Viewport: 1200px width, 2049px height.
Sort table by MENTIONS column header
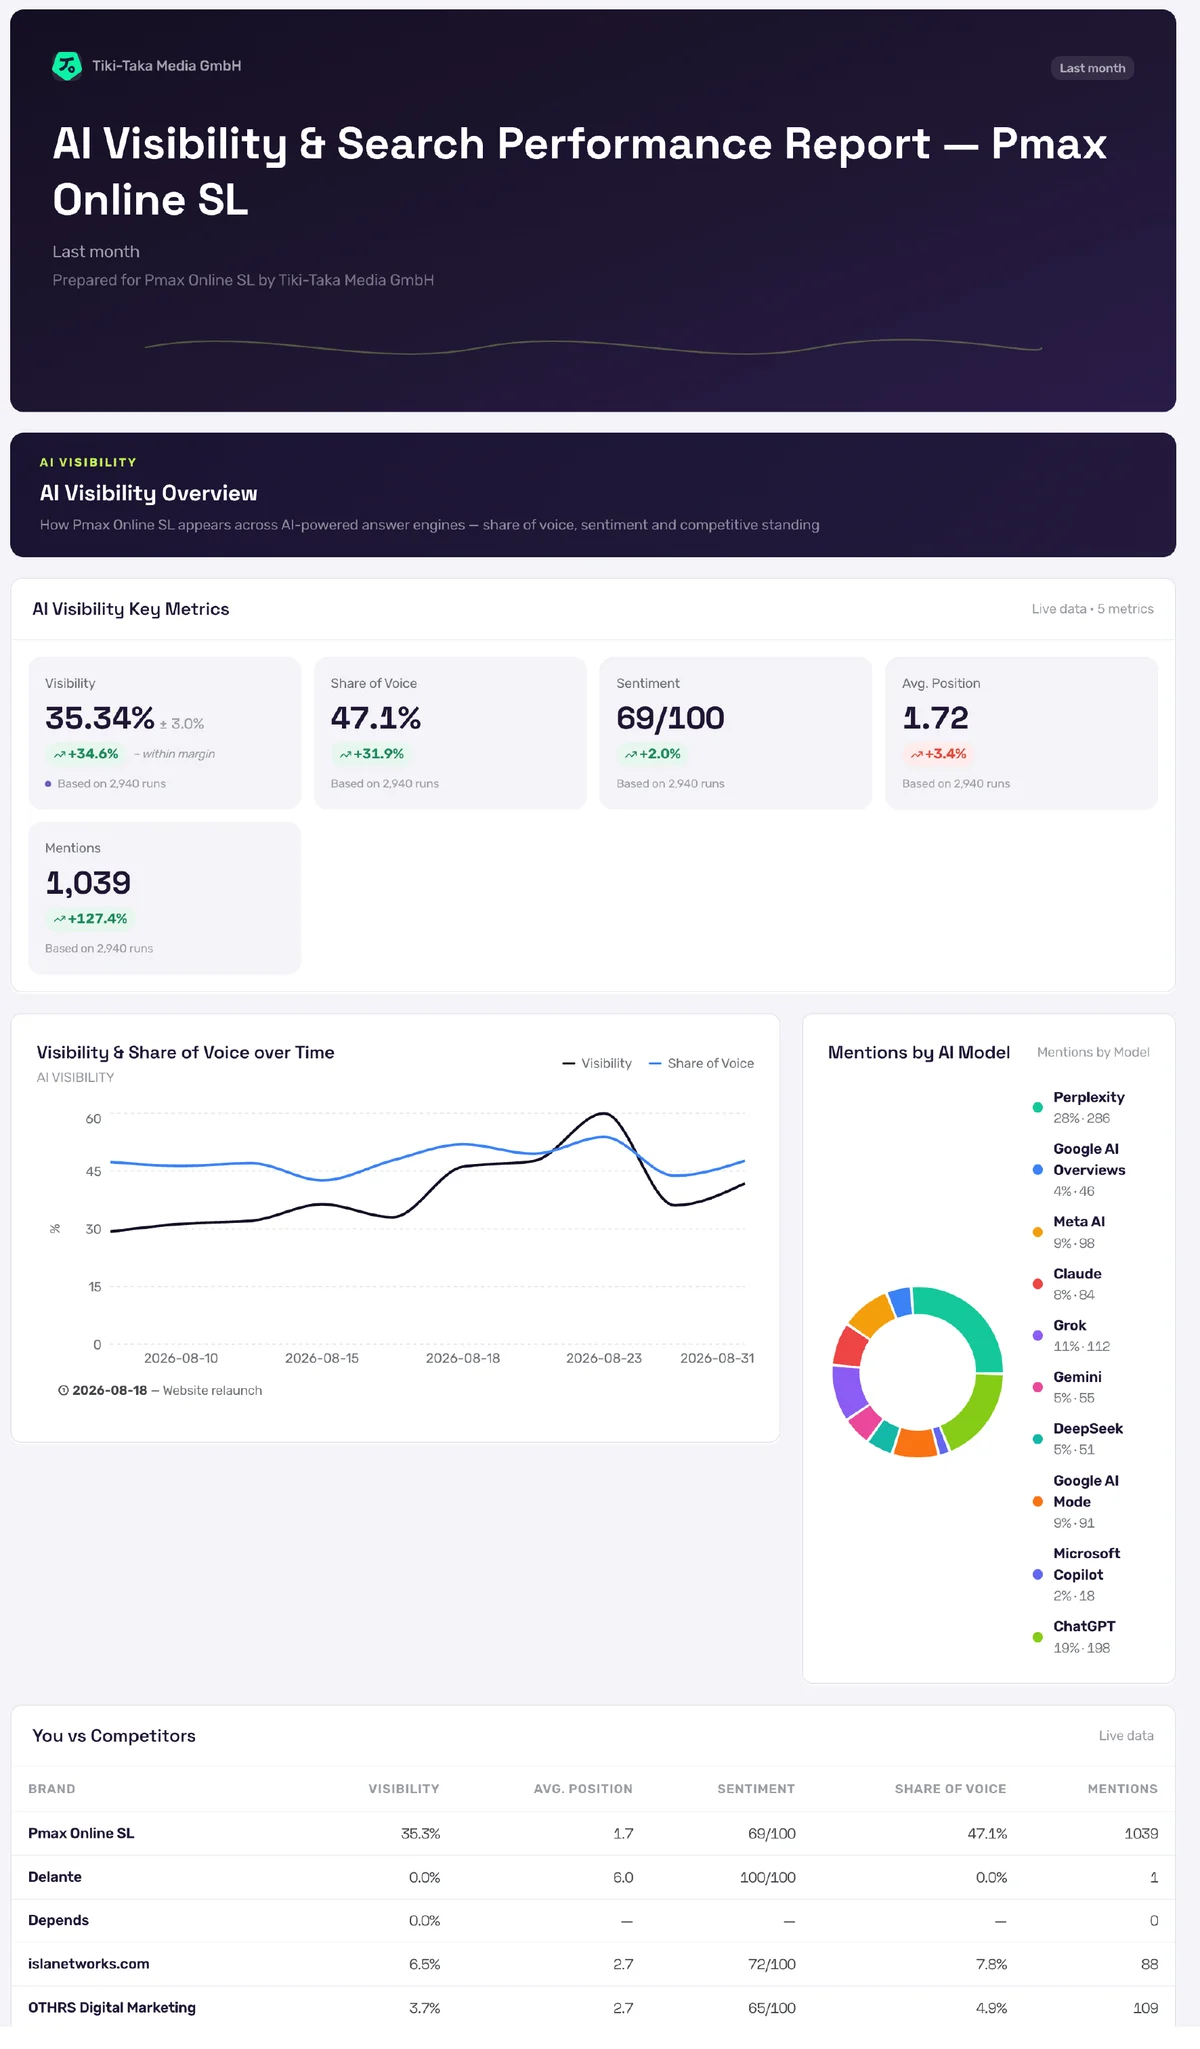1123,1789
